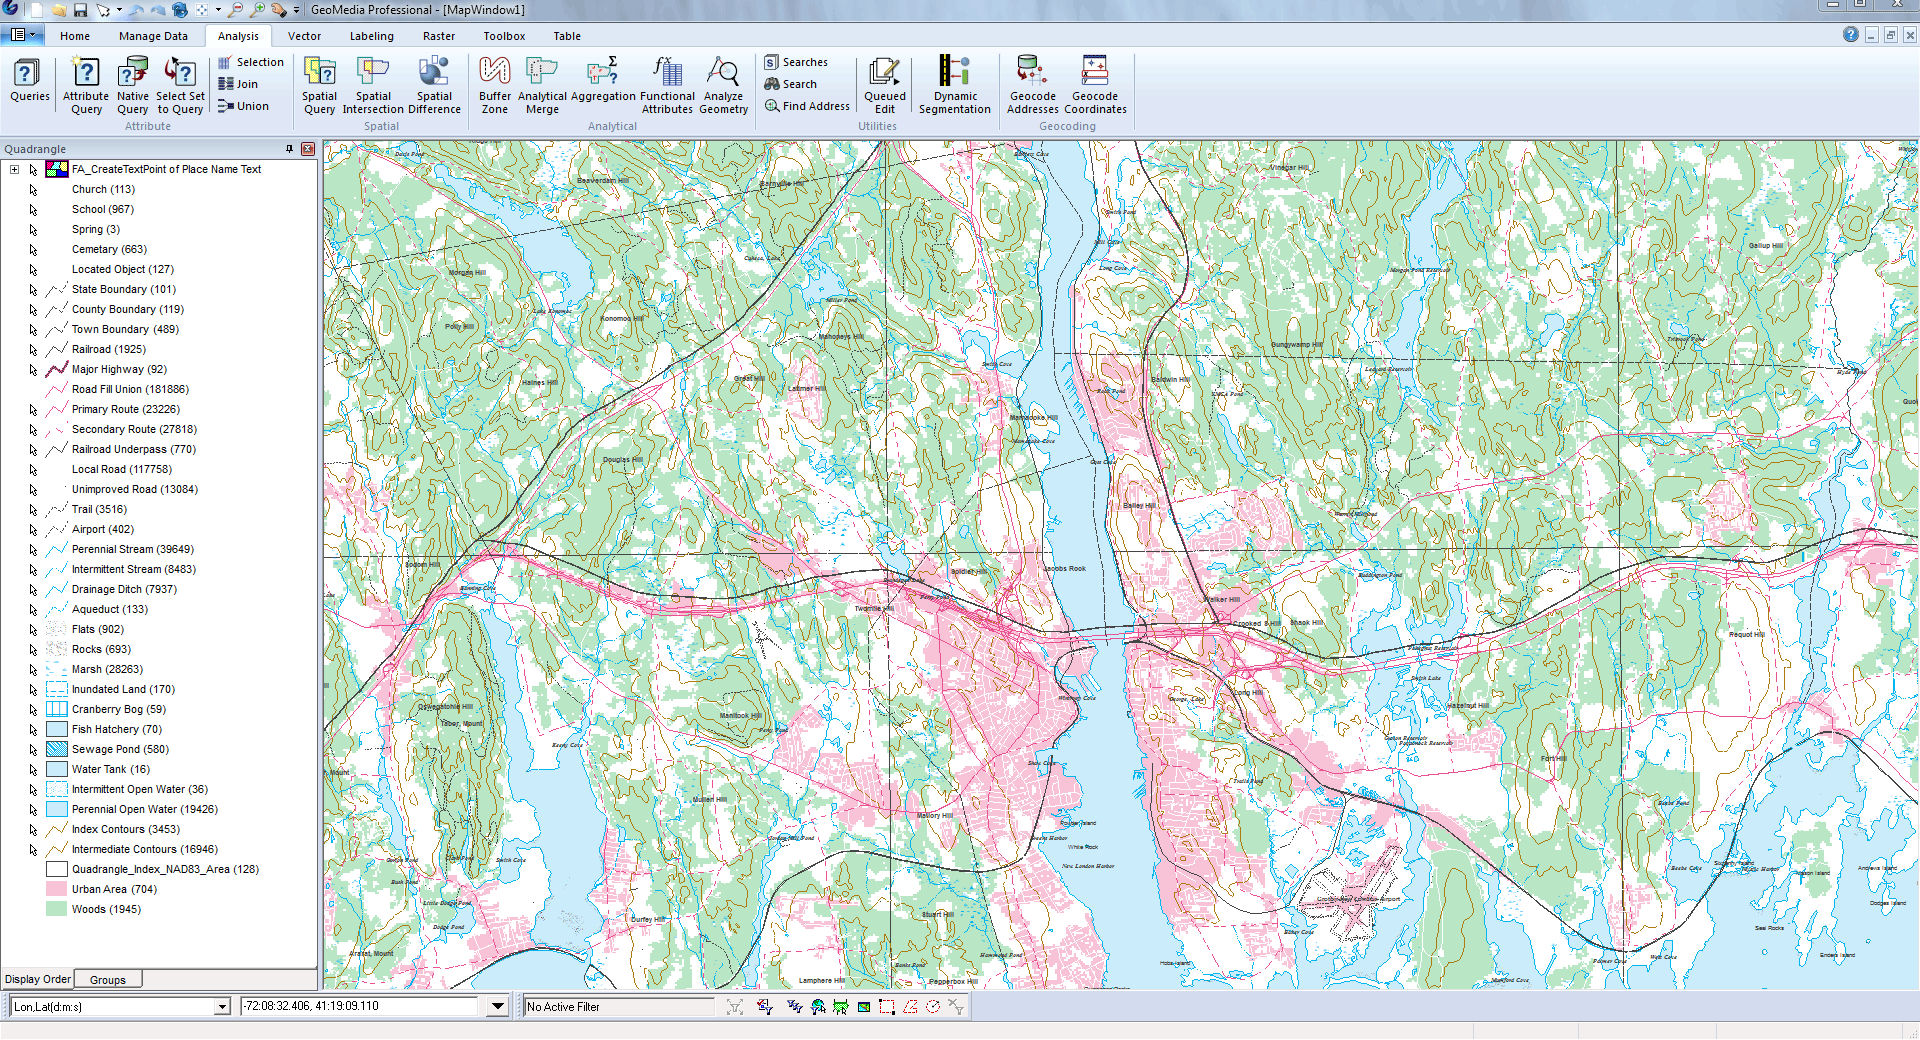
Task: Click the Union button in the Selection group
Action: tap(243, 105)
